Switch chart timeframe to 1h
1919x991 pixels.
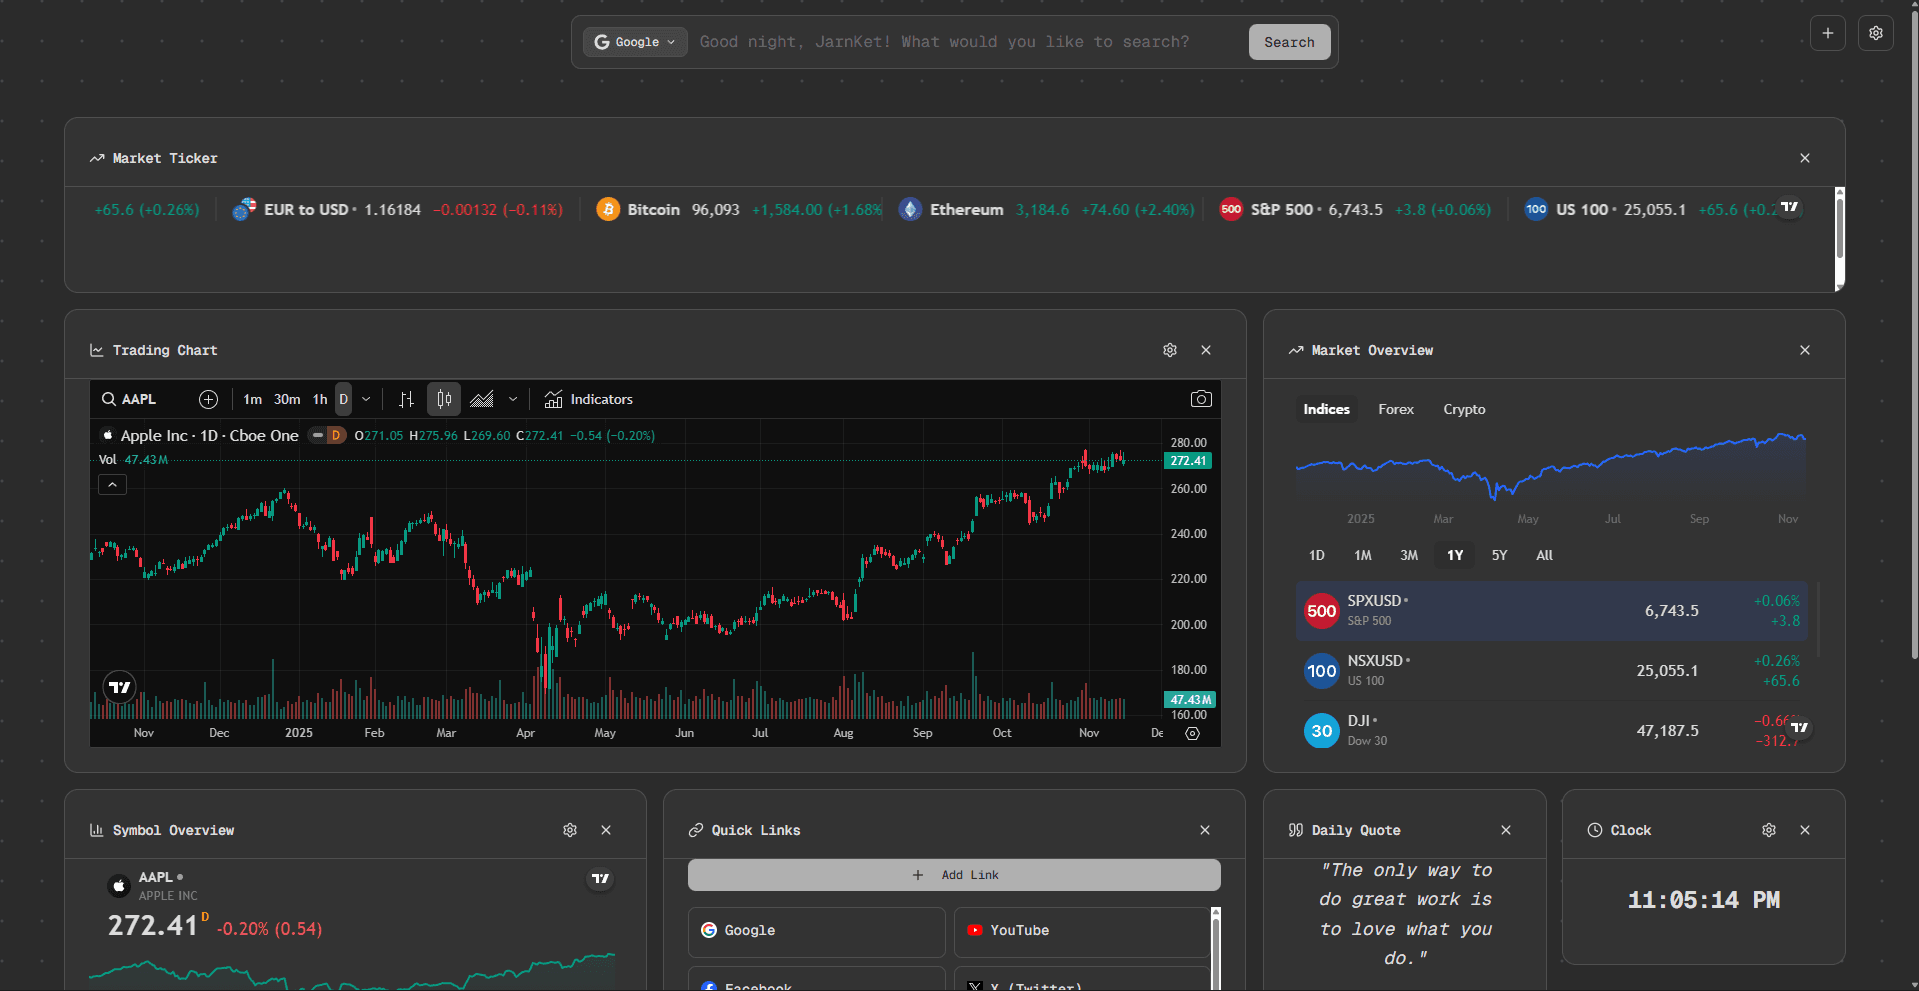tap(319, 399)
